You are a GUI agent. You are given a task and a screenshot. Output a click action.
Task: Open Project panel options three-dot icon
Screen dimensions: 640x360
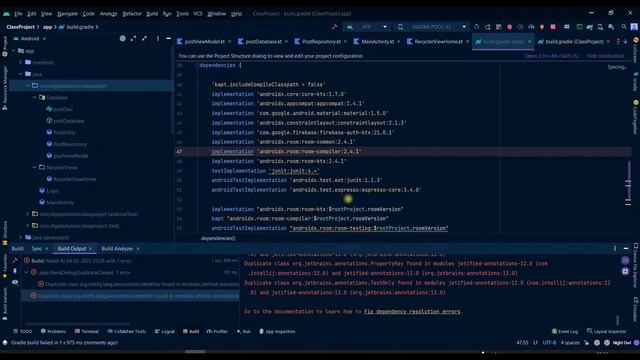158,38
